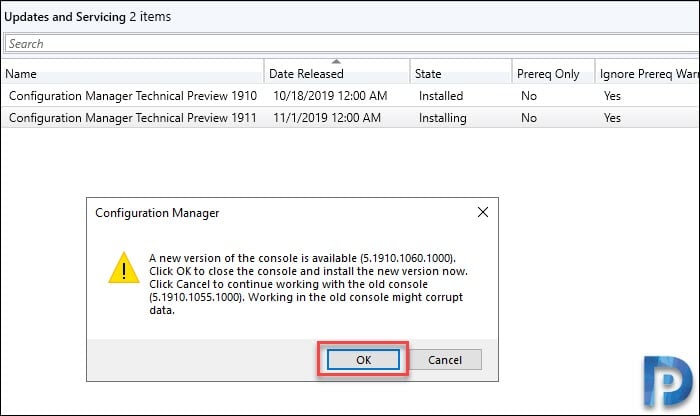The image size is (700, 416).
Task: Sort by the Name column header
Action: point(133,74)
